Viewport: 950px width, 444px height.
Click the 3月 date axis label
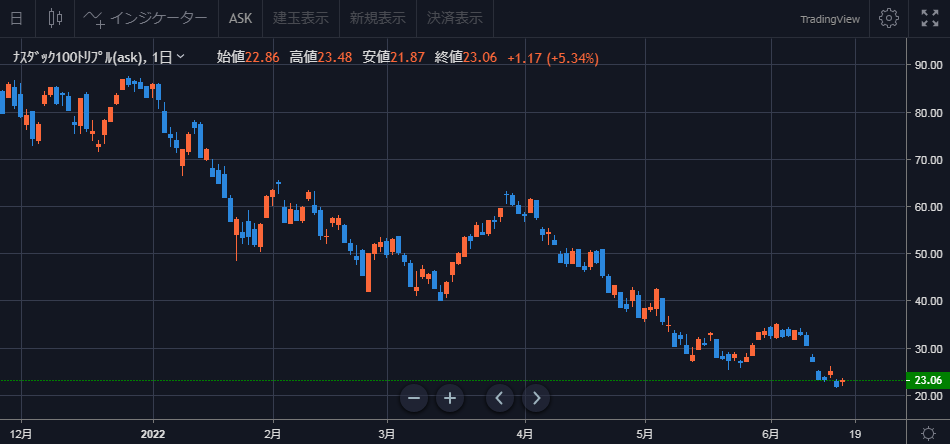[387, 434]
